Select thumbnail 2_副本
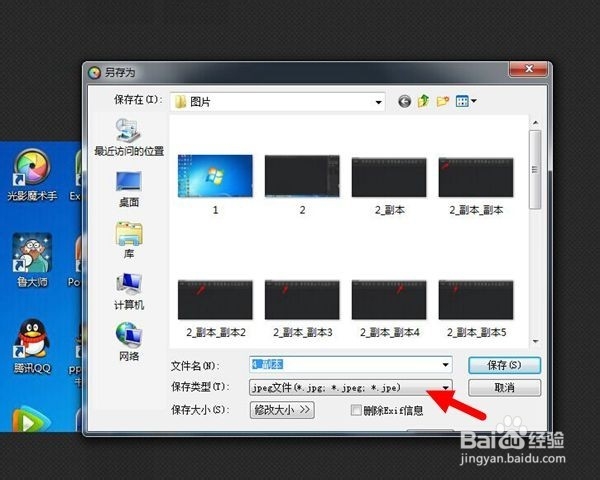 (389, 186)
